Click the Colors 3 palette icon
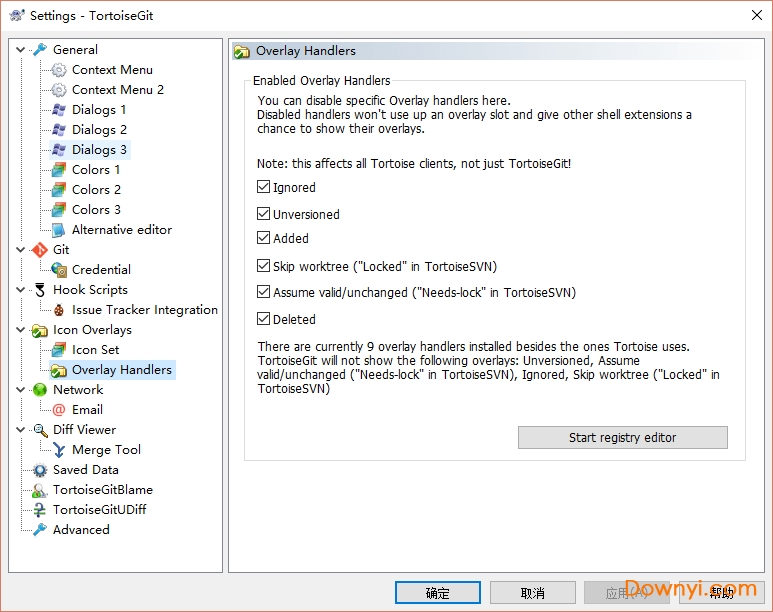773x612 pixels. point(59,210)
